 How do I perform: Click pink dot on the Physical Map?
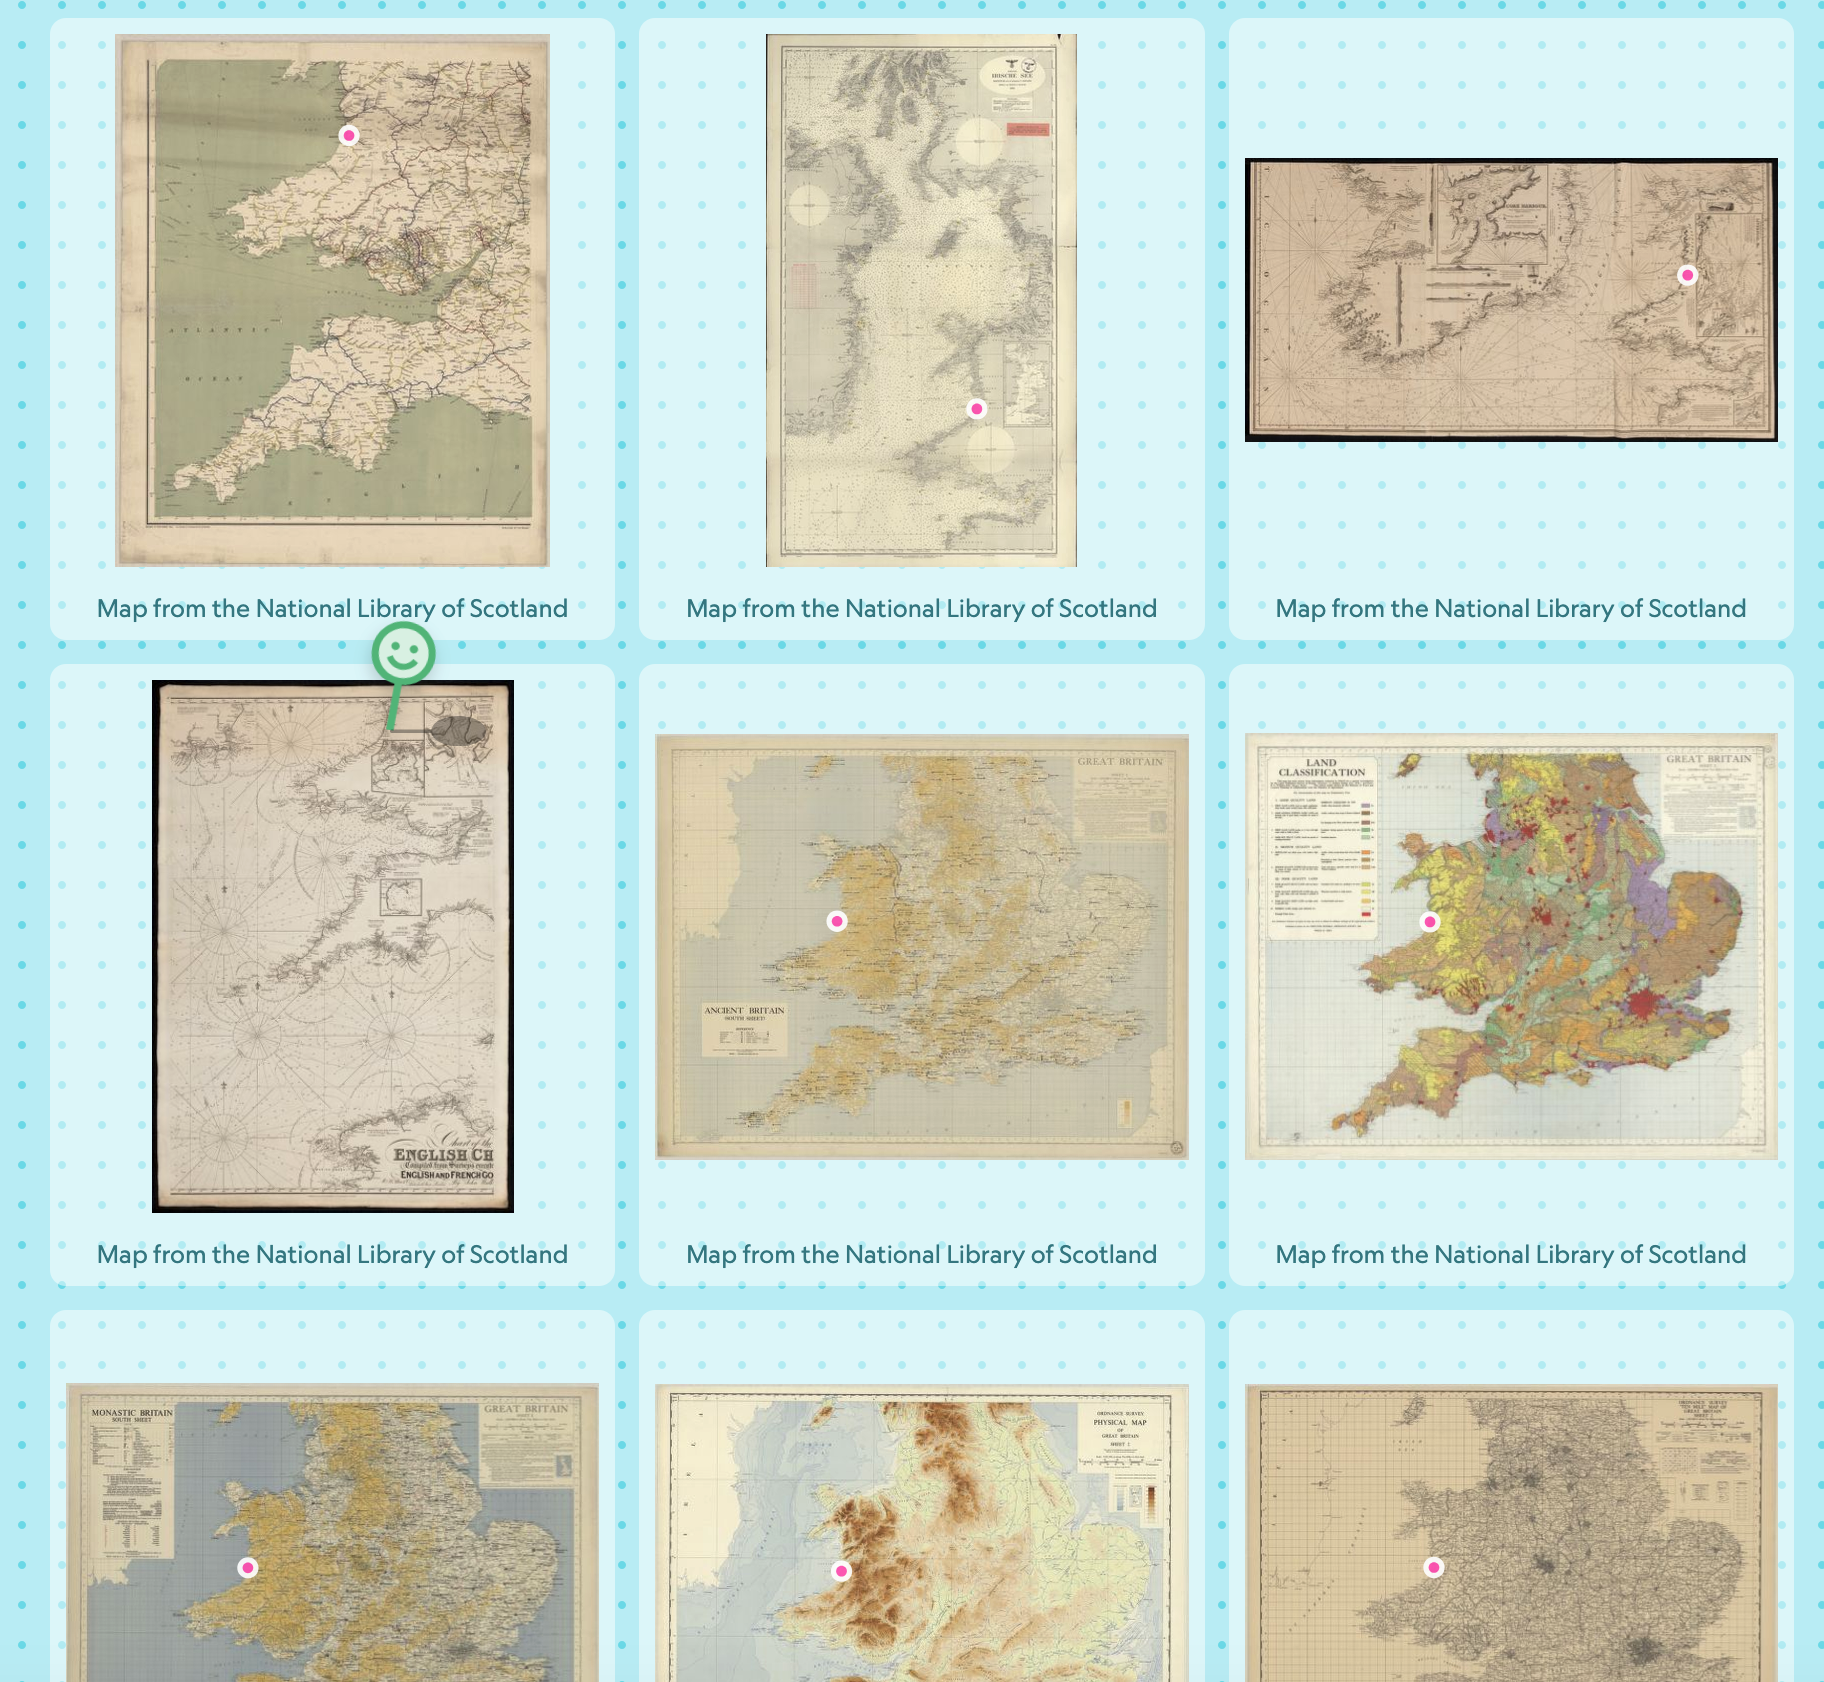[x=841, y=1571]
